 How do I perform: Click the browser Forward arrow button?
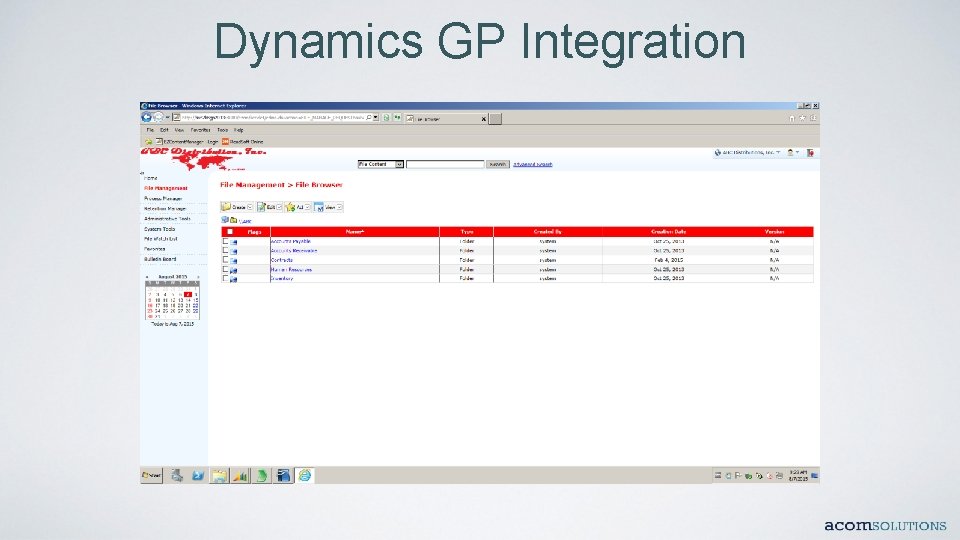[159, 118]
